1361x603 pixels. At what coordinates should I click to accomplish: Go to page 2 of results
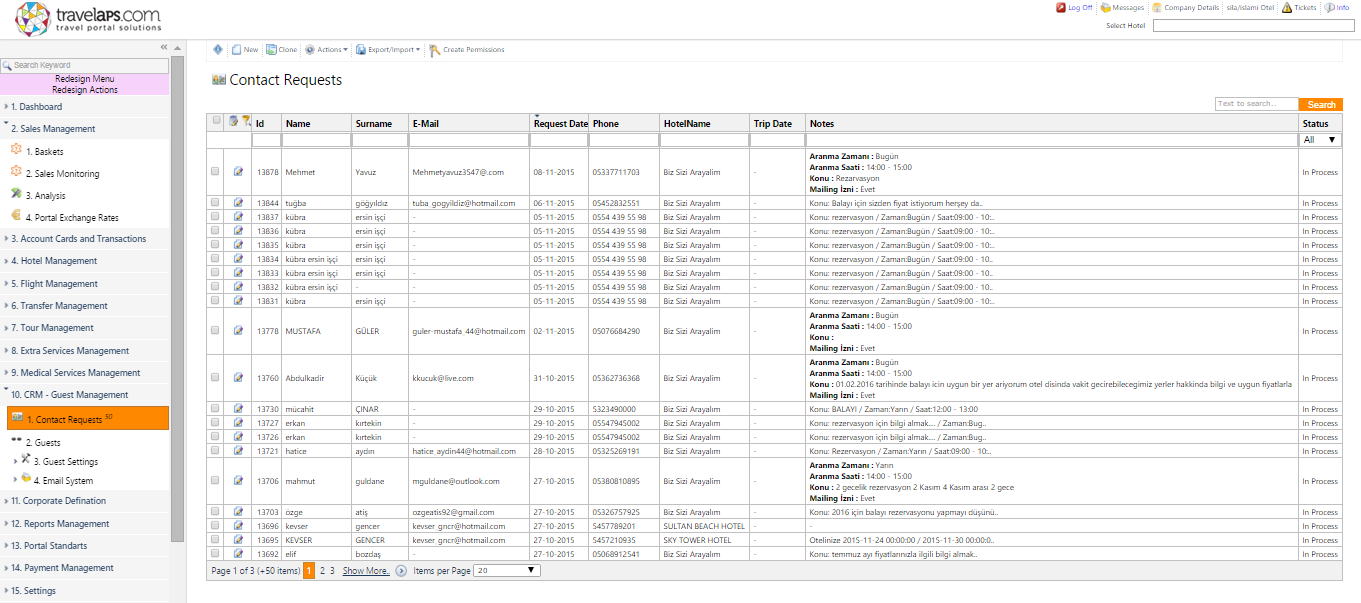(322, 571)
